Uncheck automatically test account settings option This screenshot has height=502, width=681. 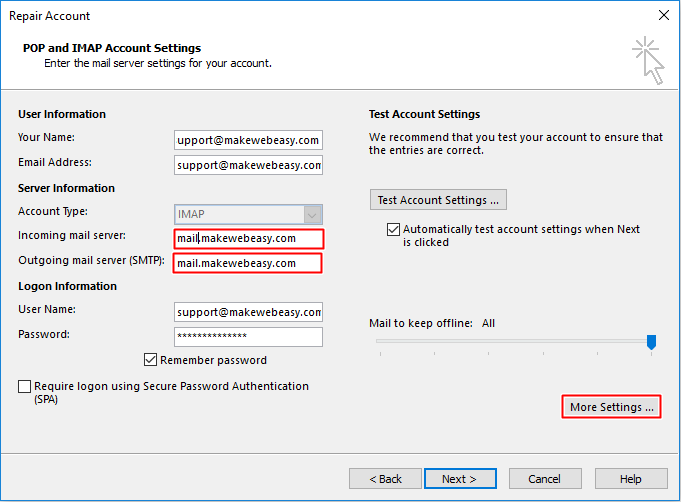pyautogui.click(x=393, y=229)
